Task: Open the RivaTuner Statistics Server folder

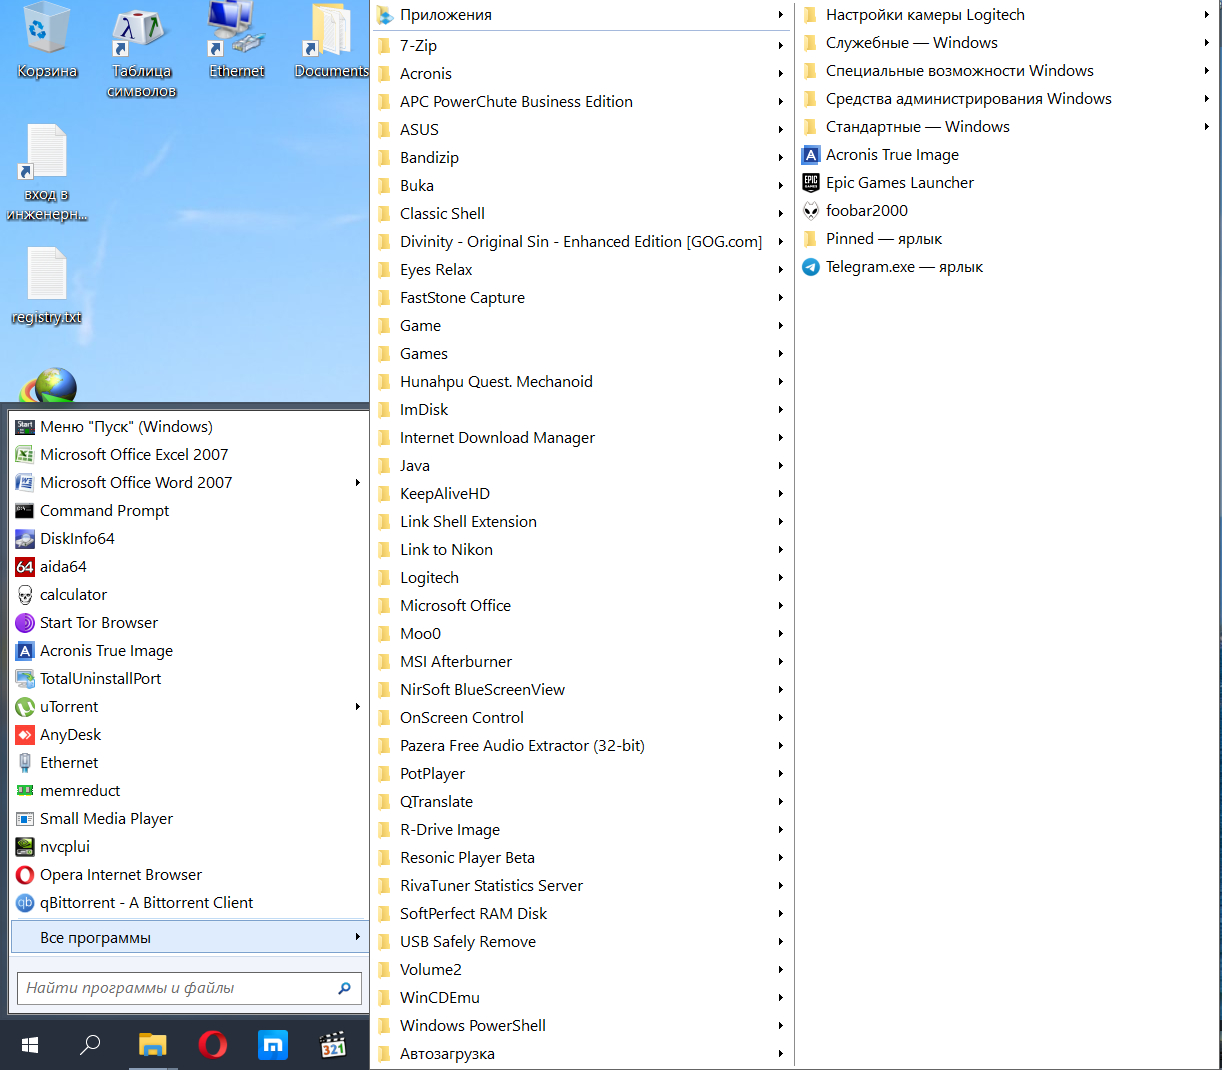Action: click(x=582, y=886)
